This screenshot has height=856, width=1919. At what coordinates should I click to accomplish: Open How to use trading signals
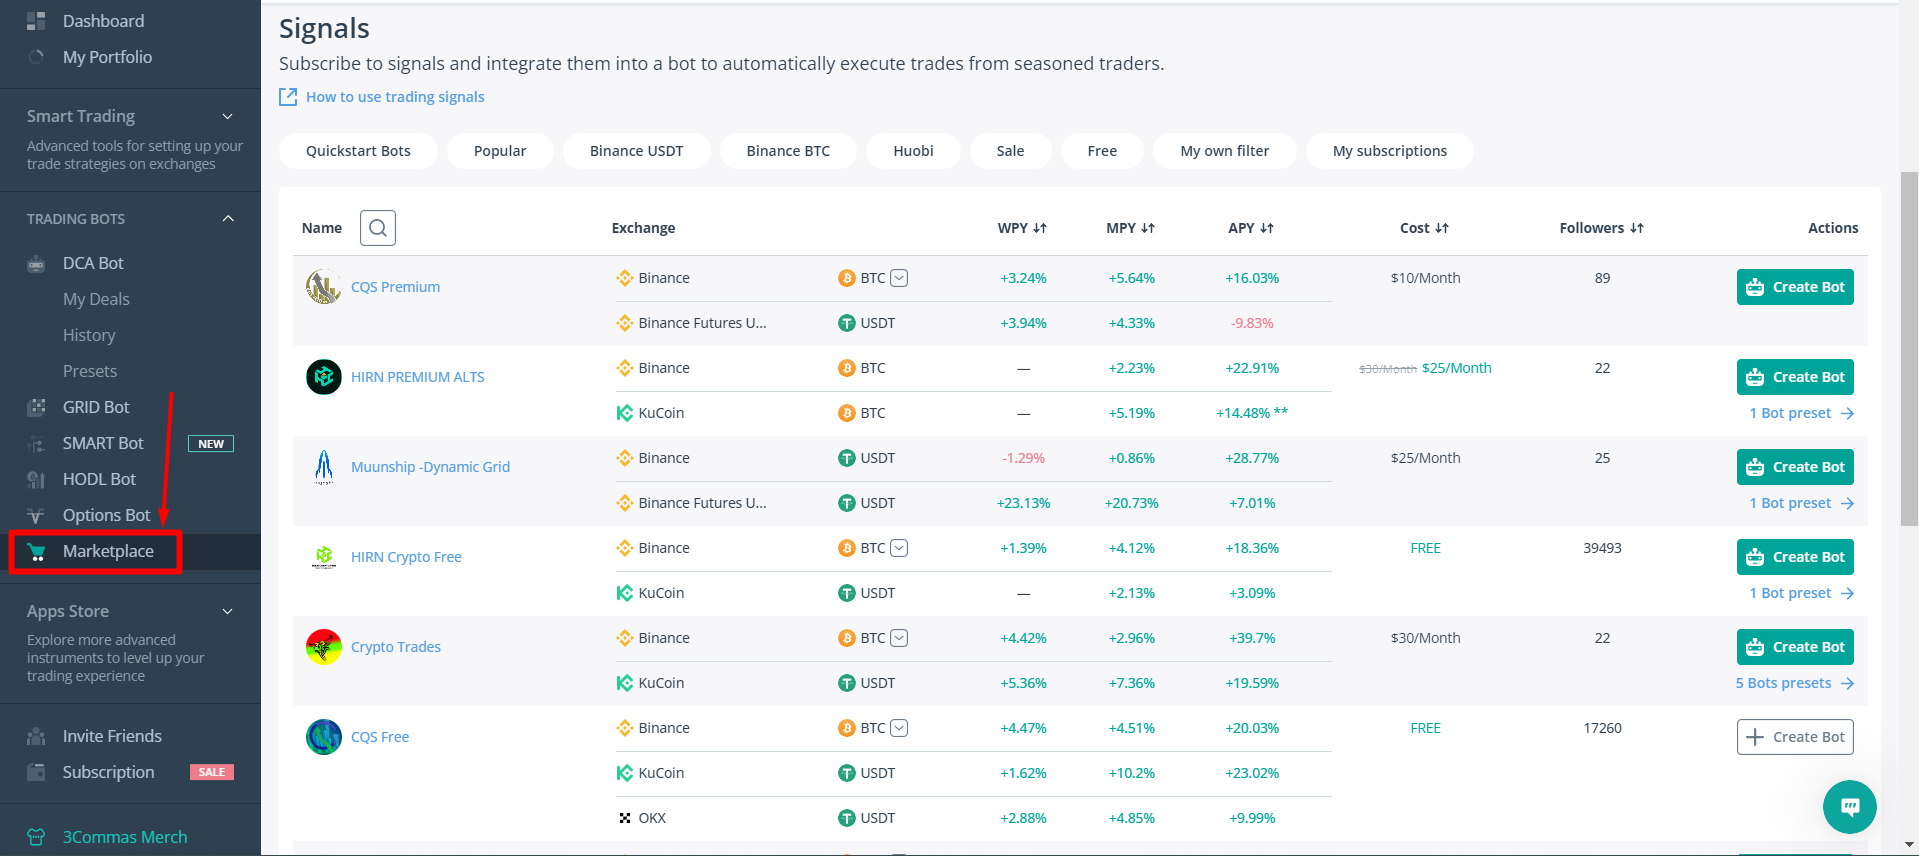(395, 97)
